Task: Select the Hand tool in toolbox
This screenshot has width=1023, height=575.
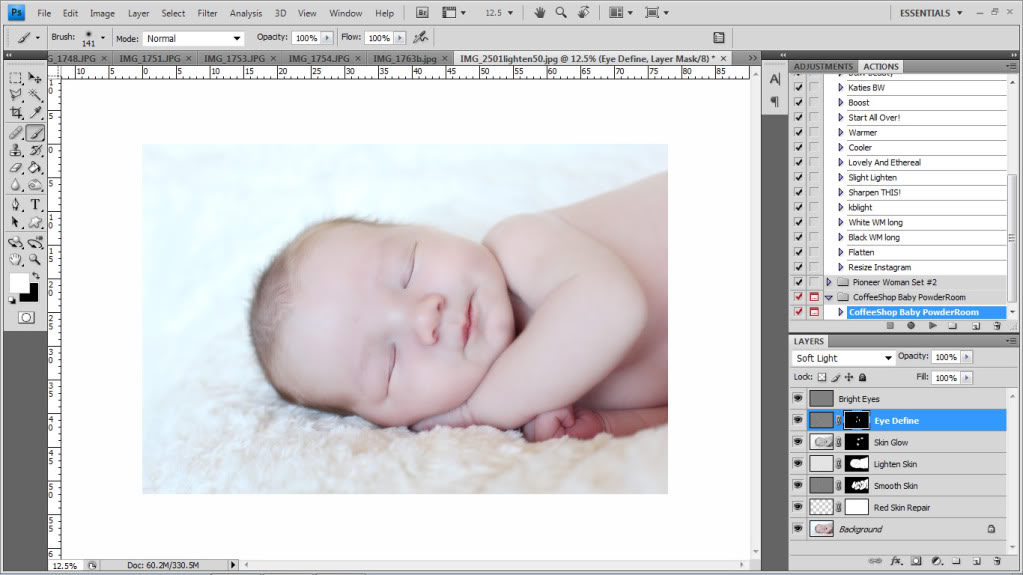Action: click(16, 260)
